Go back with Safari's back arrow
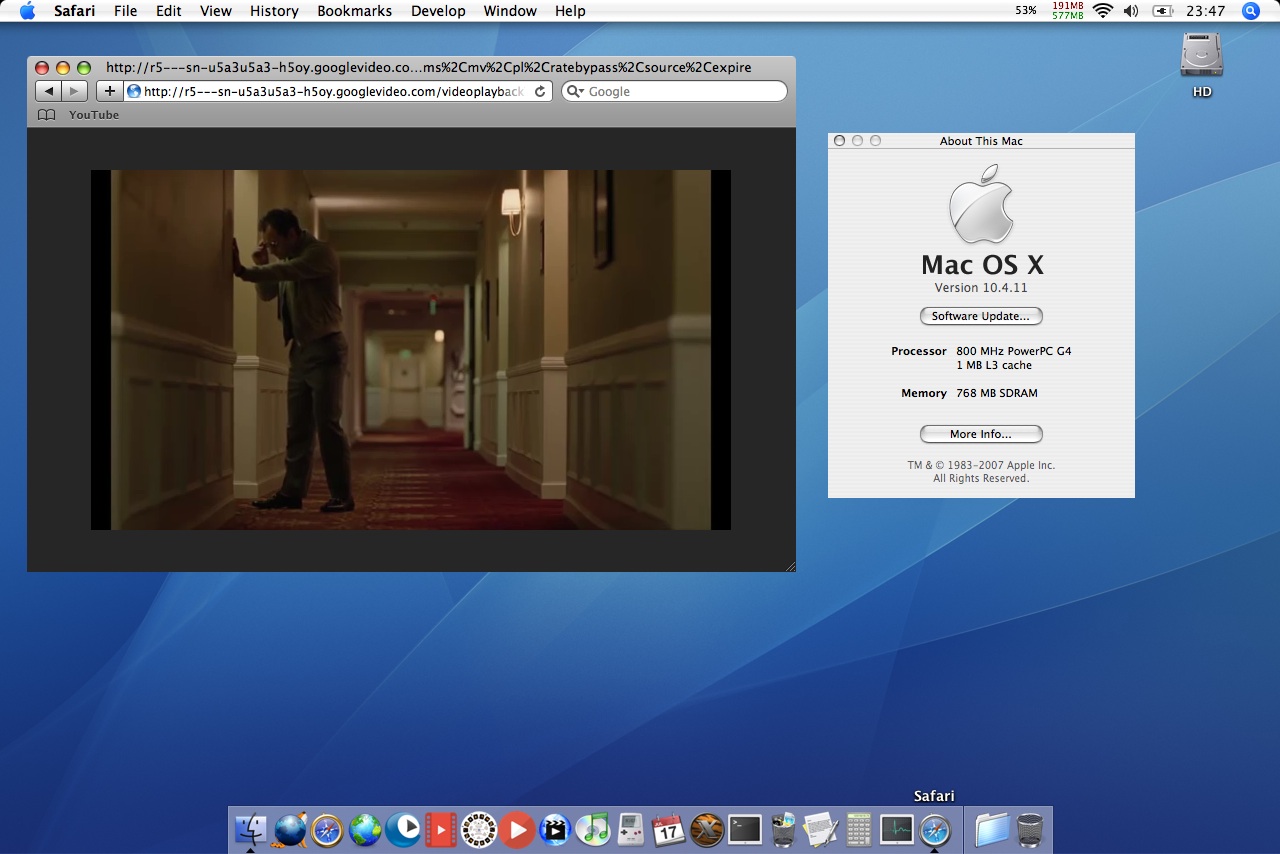Image resolution: width=1280 pixels, height=854 pixels. click(x=48, y=91)
